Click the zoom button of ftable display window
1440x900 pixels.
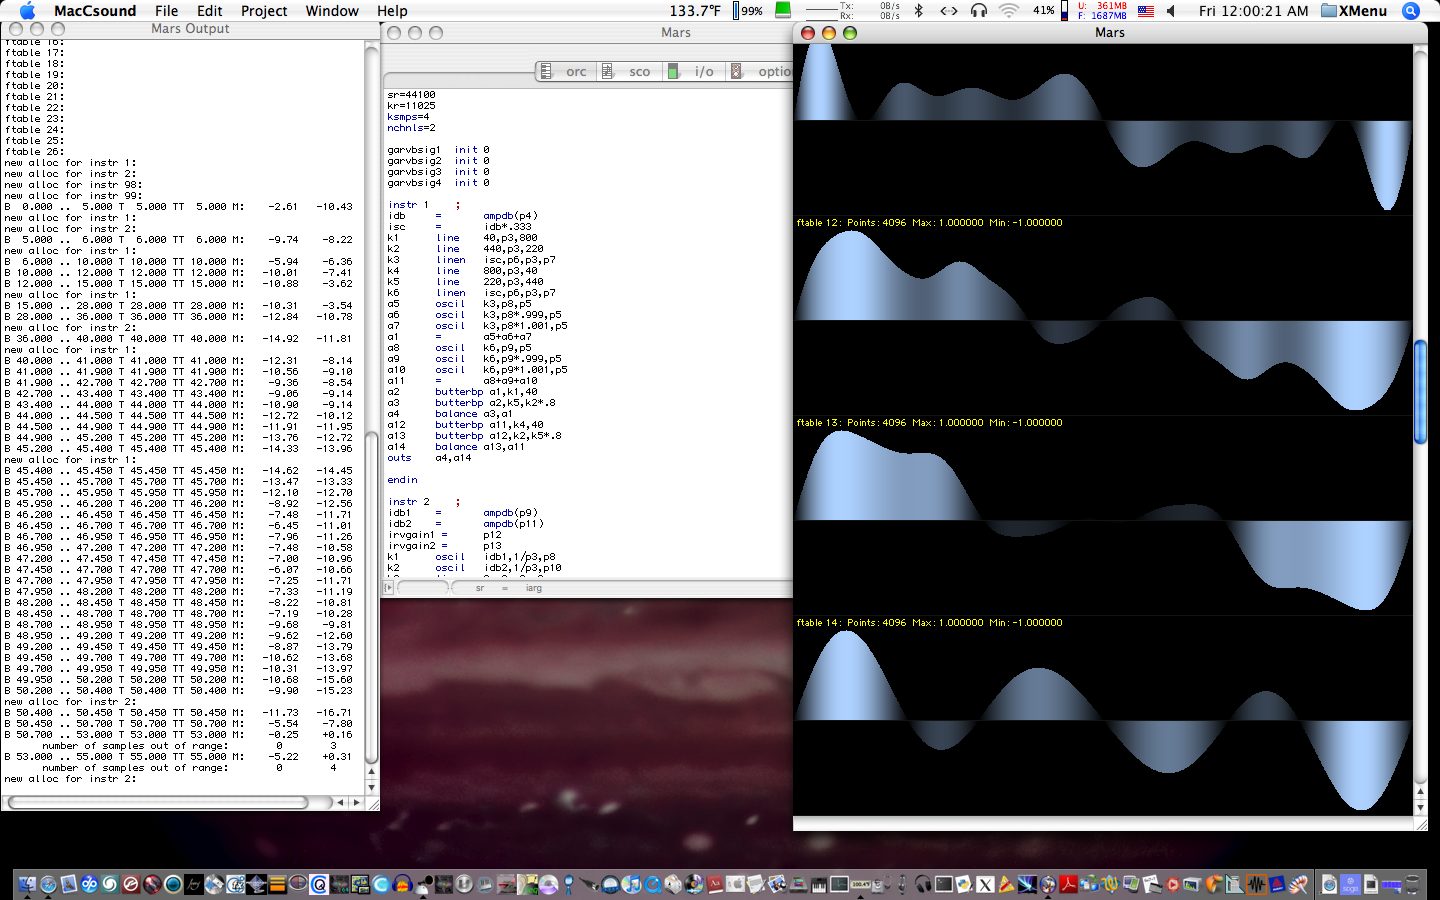pos(850,33)
